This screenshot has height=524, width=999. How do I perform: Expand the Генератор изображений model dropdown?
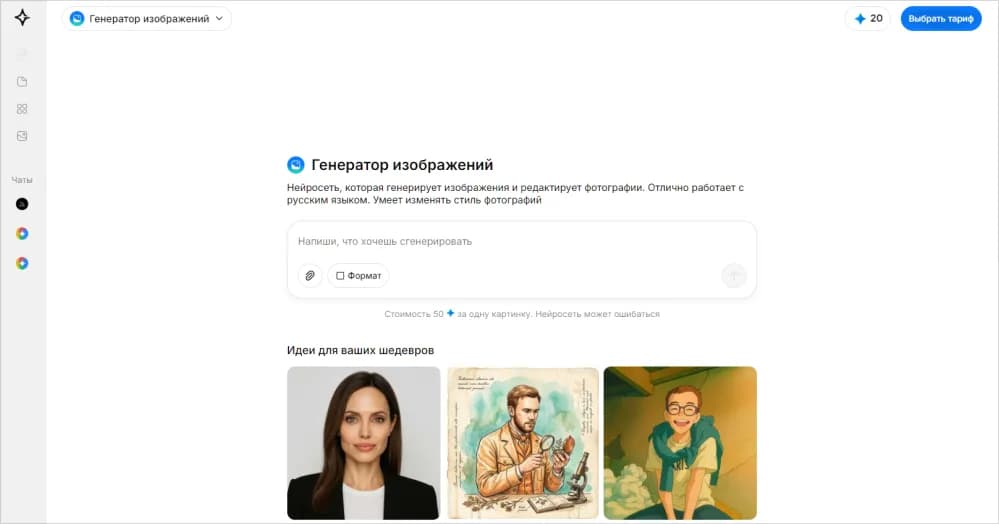147,18
